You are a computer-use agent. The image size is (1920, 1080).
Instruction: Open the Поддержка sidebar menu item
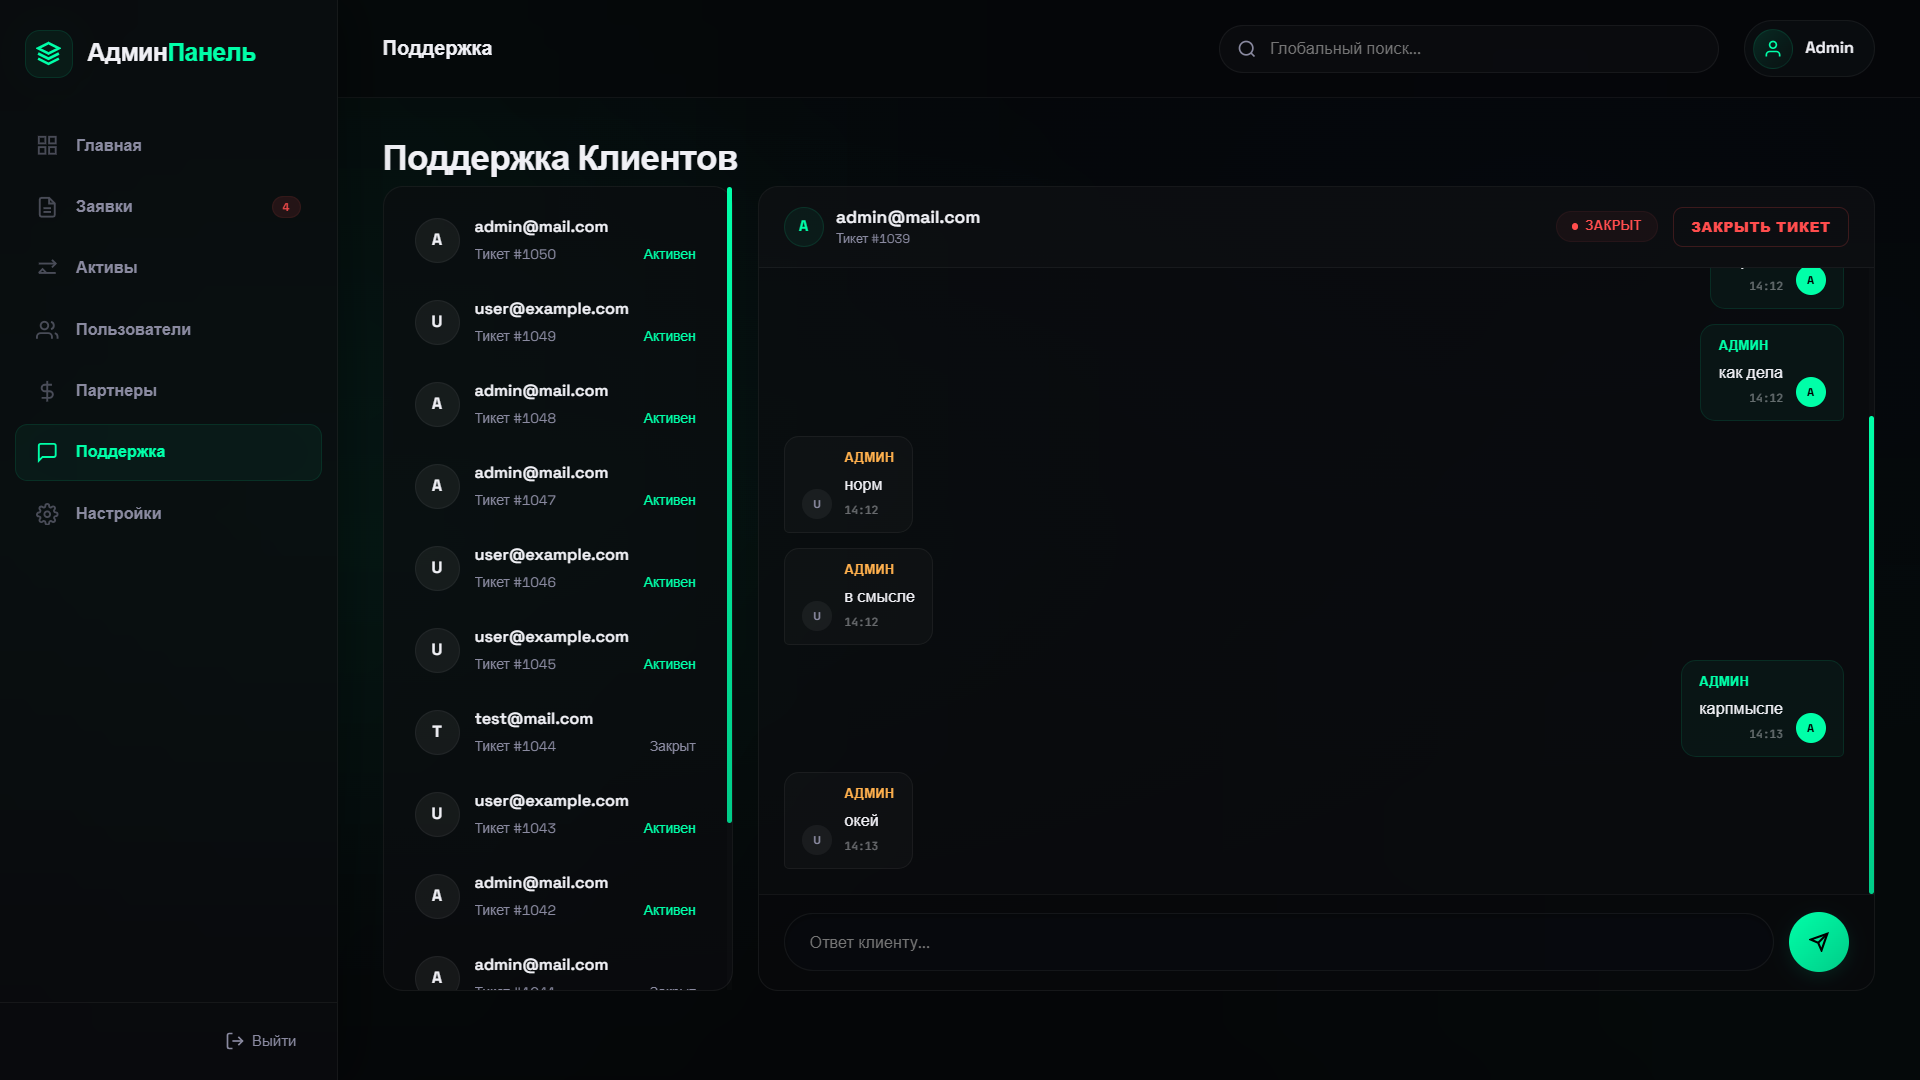pos(168,452)
